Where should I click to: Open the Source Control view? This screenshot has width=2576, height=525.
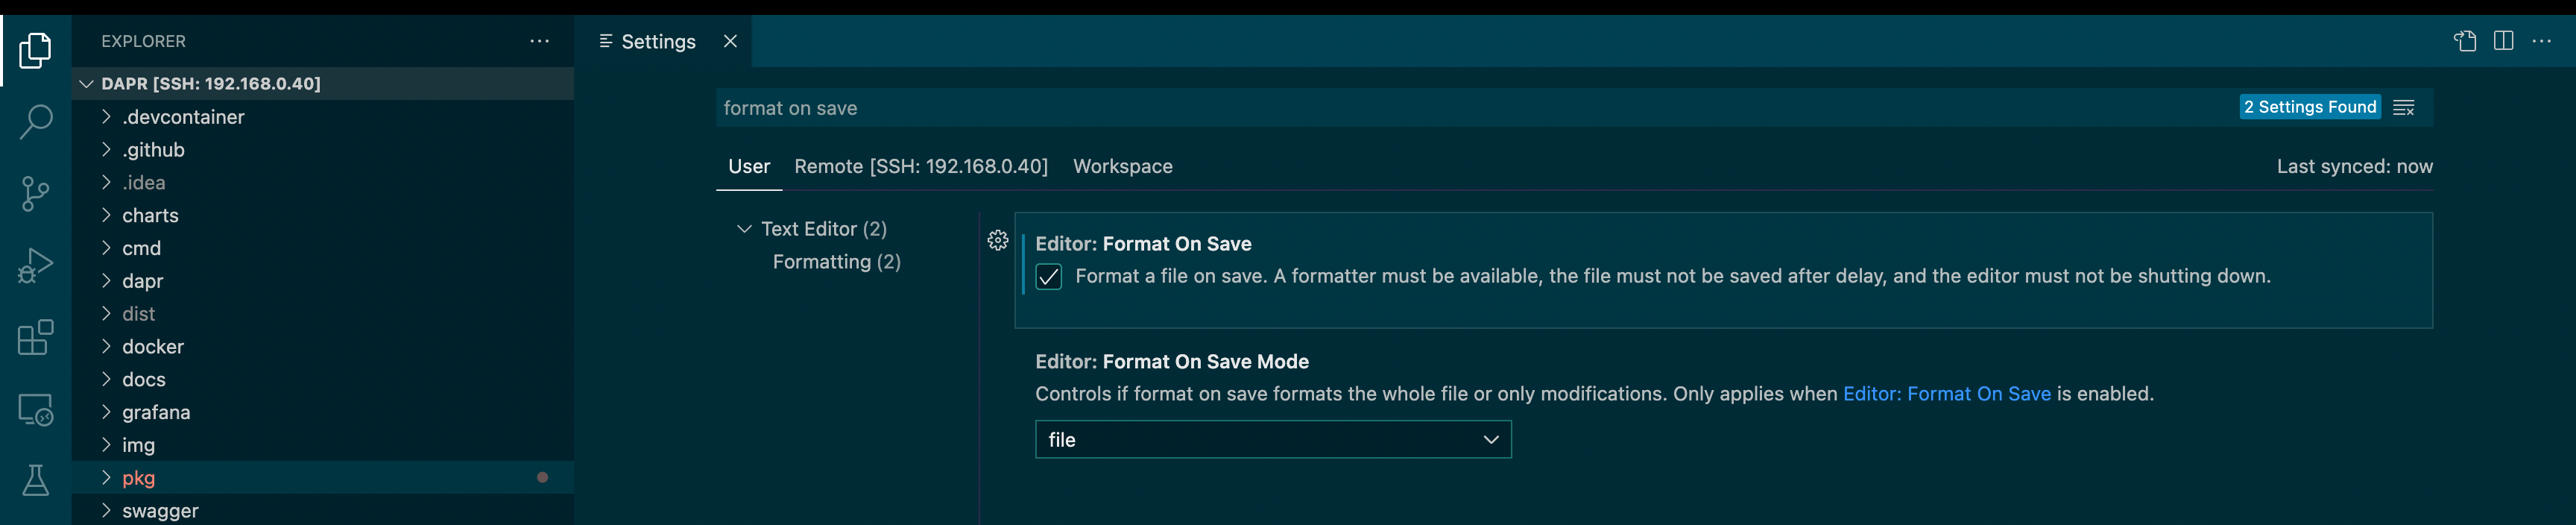coord(36,193)
